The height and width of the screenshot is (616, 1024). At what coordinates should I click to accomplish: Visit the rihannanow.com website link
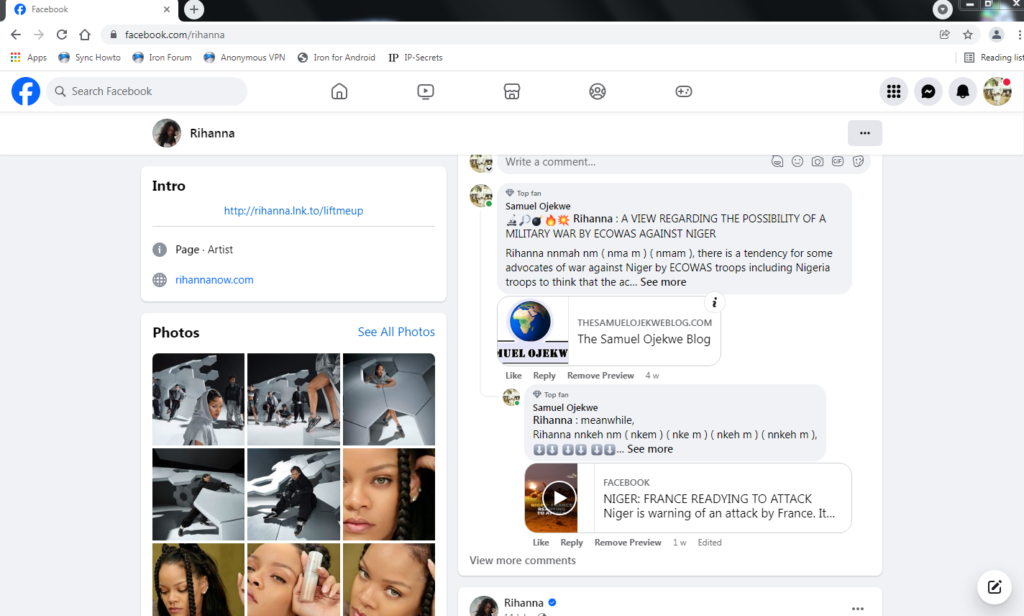coord(214,280)
